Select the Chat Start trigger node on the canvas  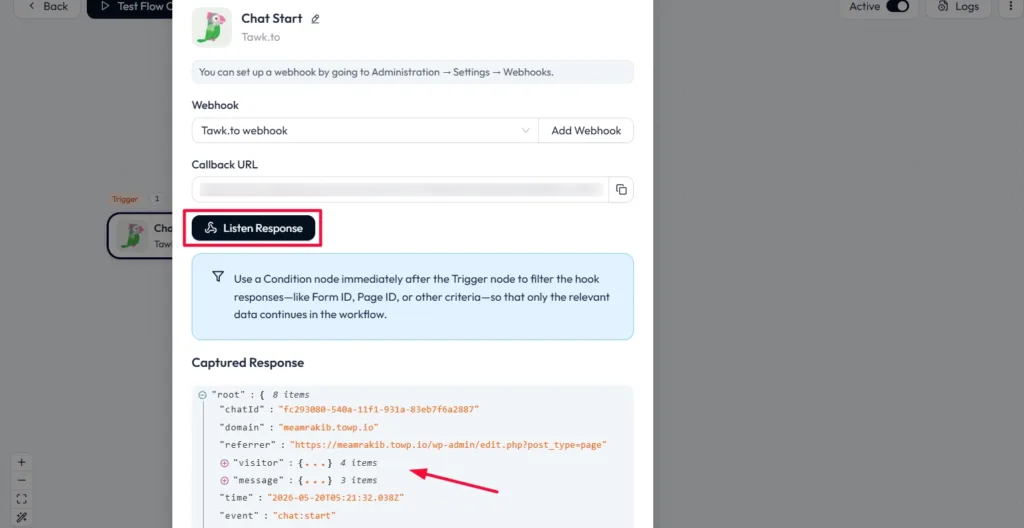pos(140,235)
